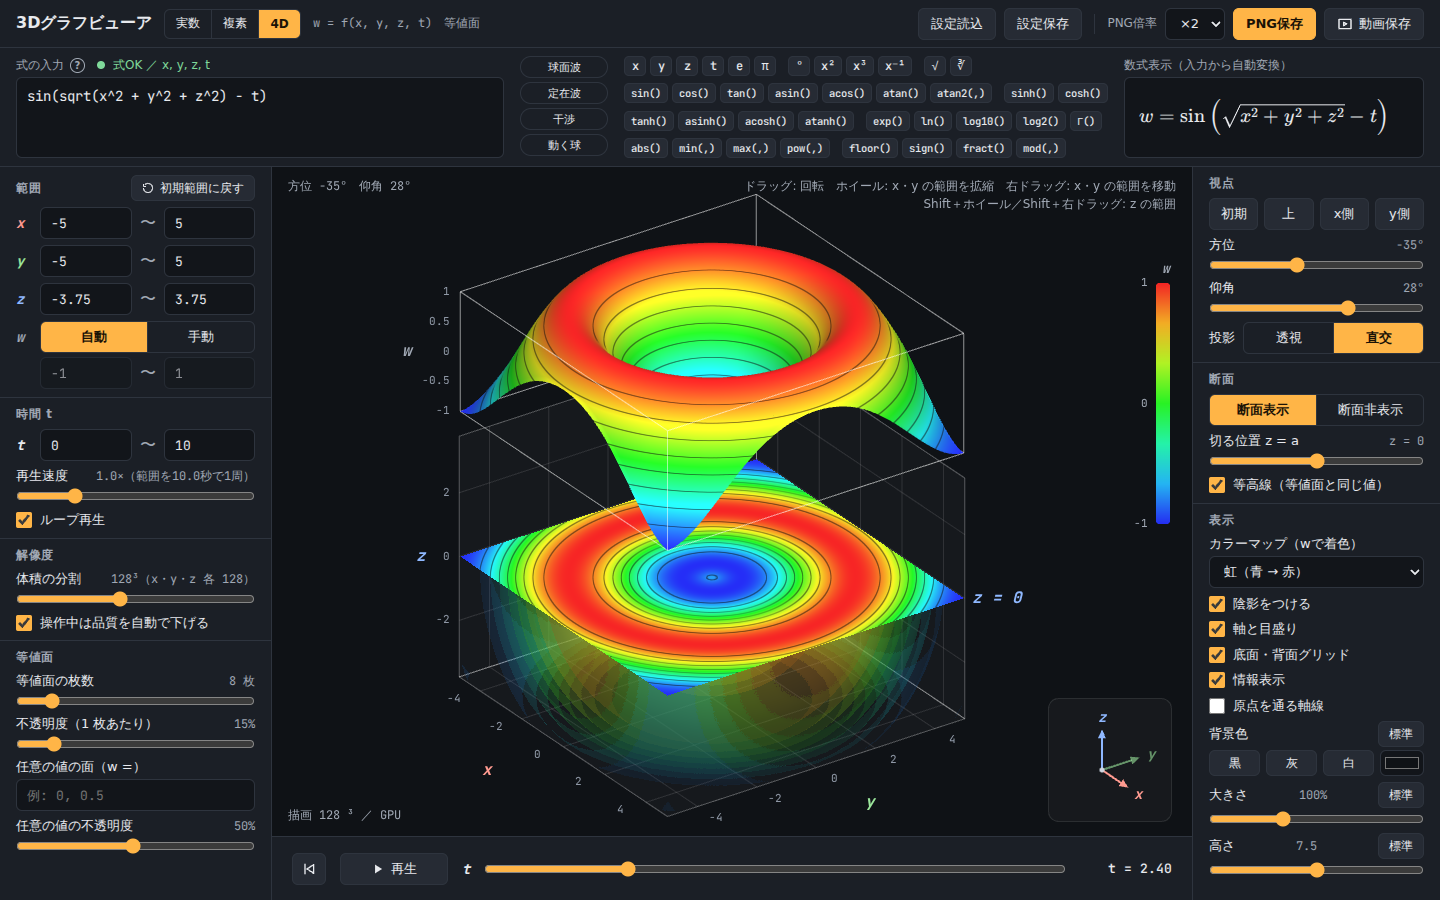Insert variable x button

point(635,66)
